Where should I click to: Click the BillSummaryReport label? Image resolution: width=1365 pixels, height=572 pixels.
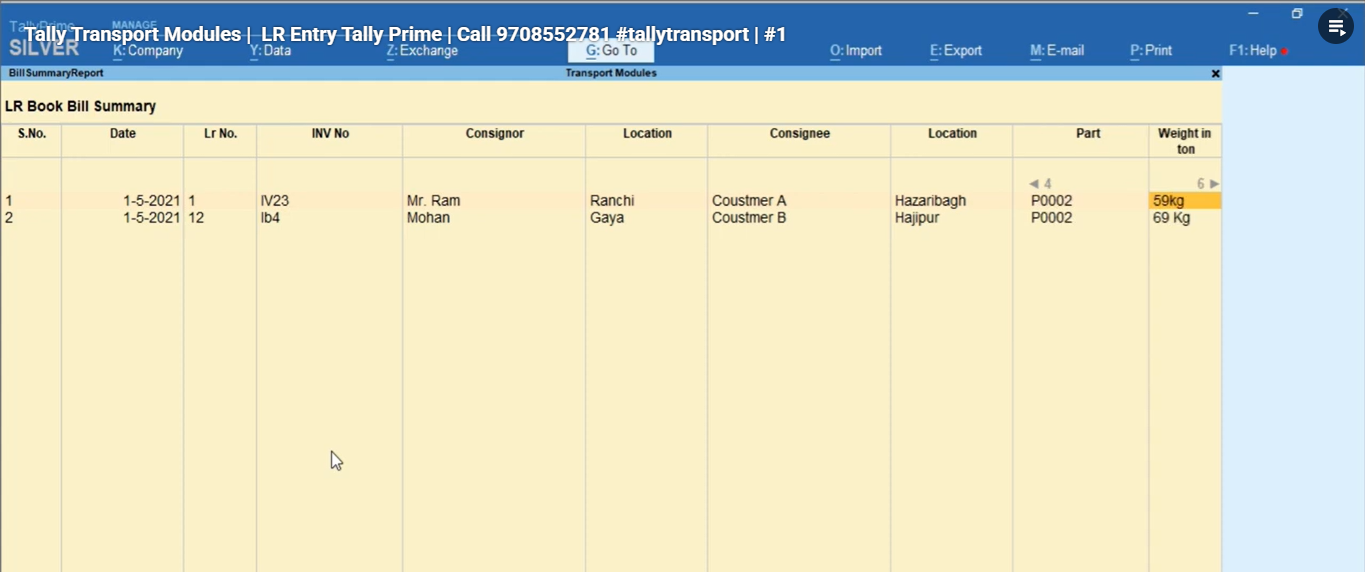coord(56,73)
